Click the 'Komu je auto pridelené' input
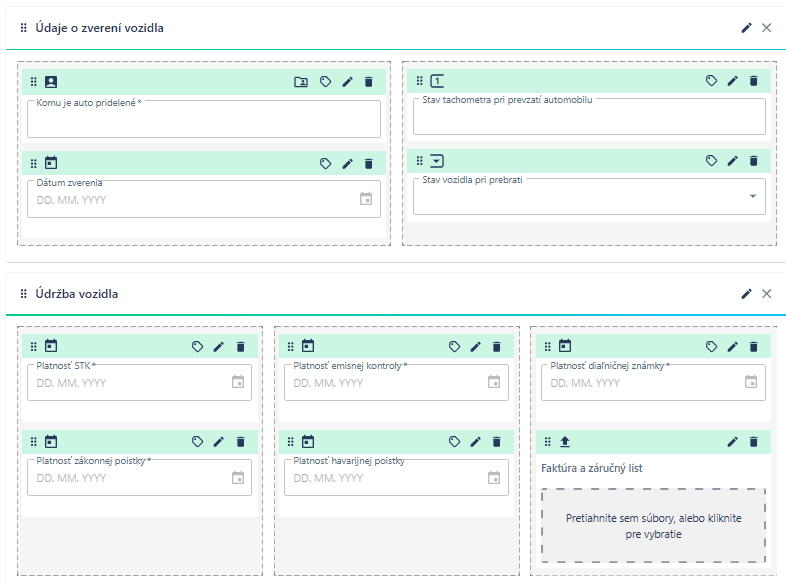Screen dimensions: 786x586 coord(204,120)
